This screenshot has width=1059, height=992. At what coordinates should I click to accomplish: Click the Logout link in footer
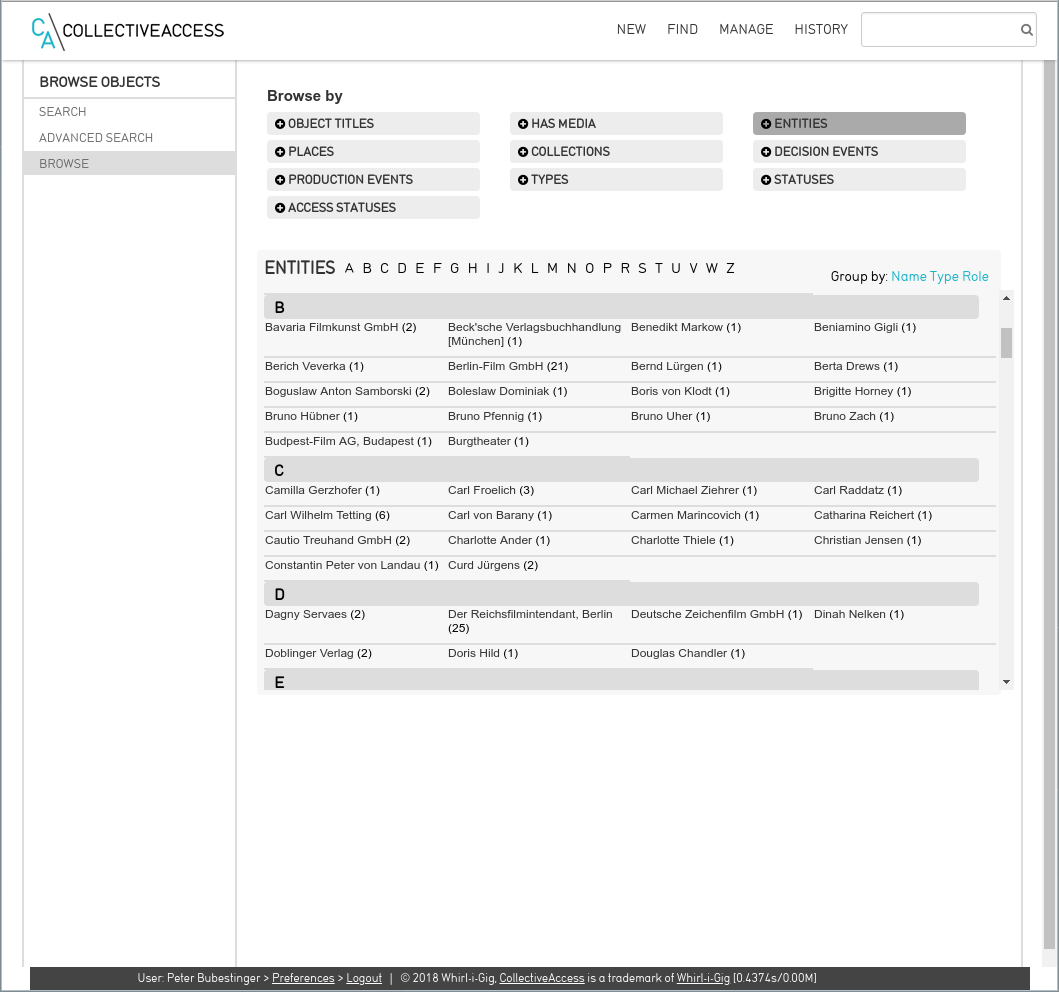pyautogui.click(x=364, y=978)
